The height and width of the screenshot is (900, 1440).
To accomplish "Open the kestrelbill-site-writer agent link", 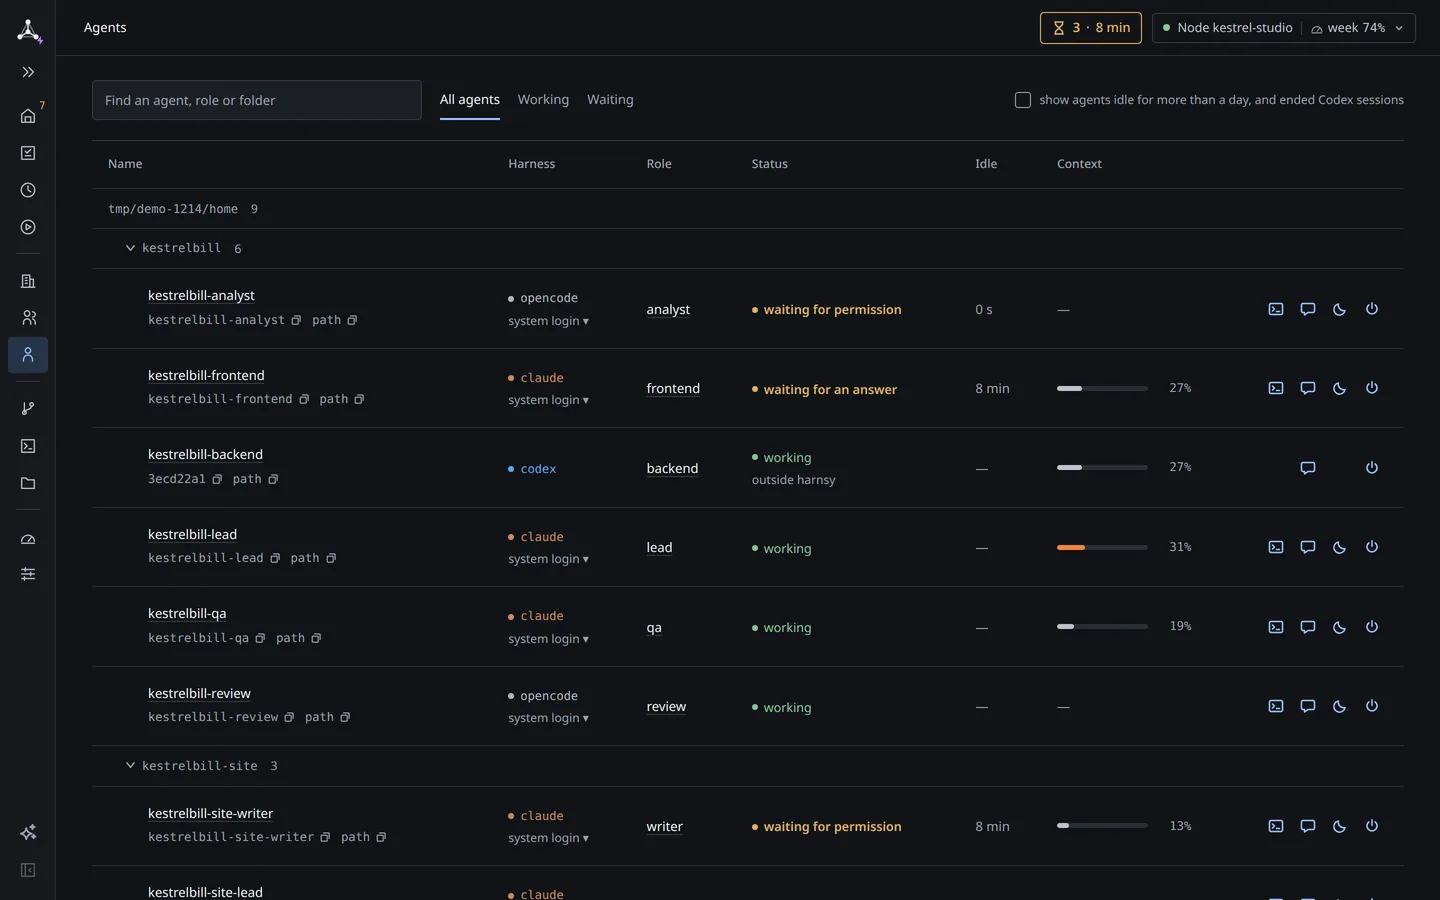I will [x=210, y=813].
